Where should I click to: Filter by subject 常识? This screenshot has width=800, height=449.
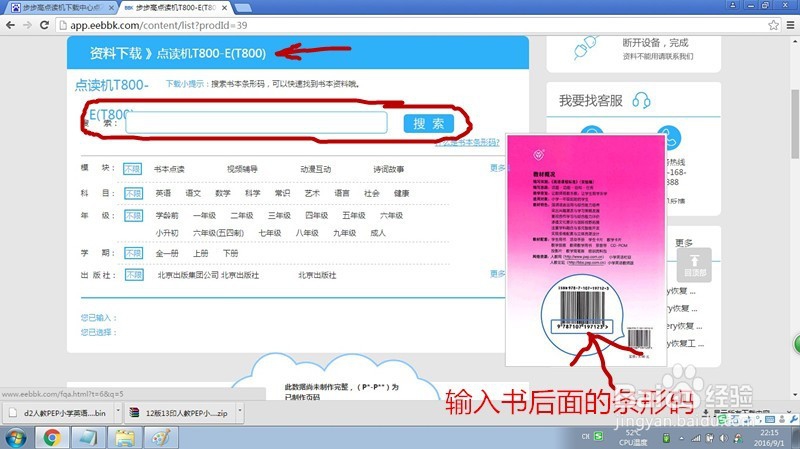[282, 193]
